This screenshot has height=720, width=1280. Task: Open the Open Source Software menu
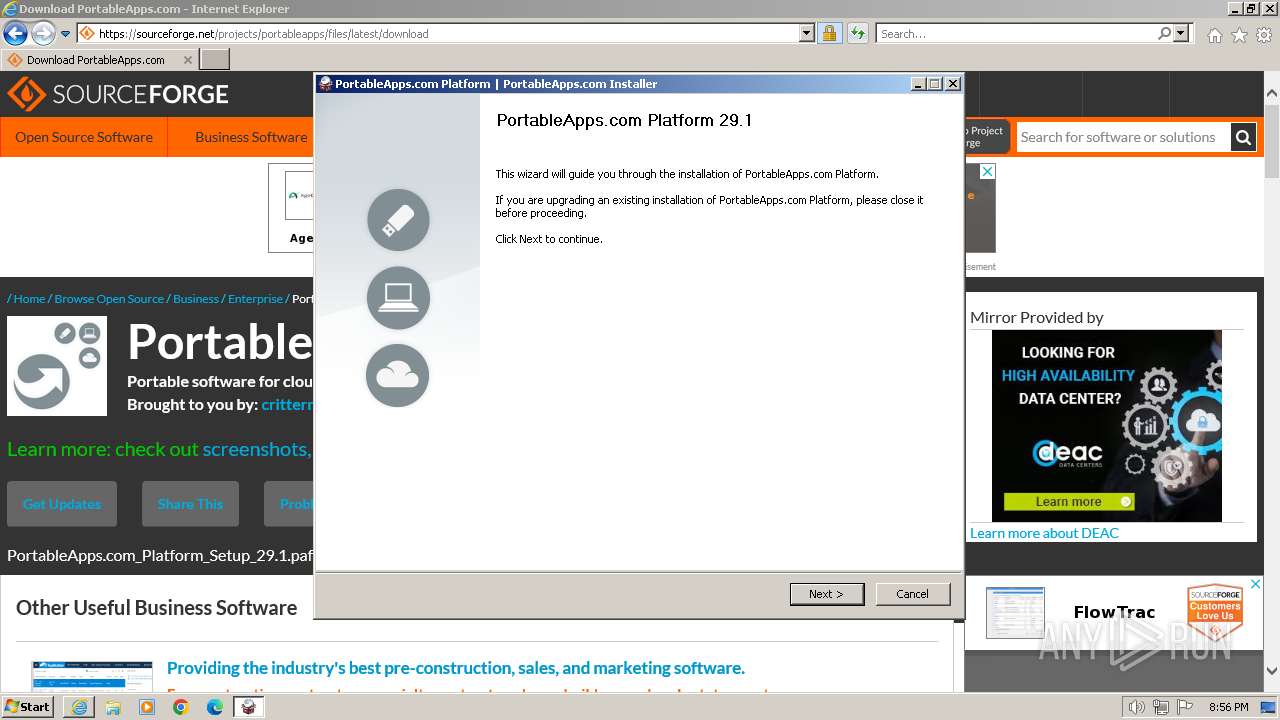(84, 137)
